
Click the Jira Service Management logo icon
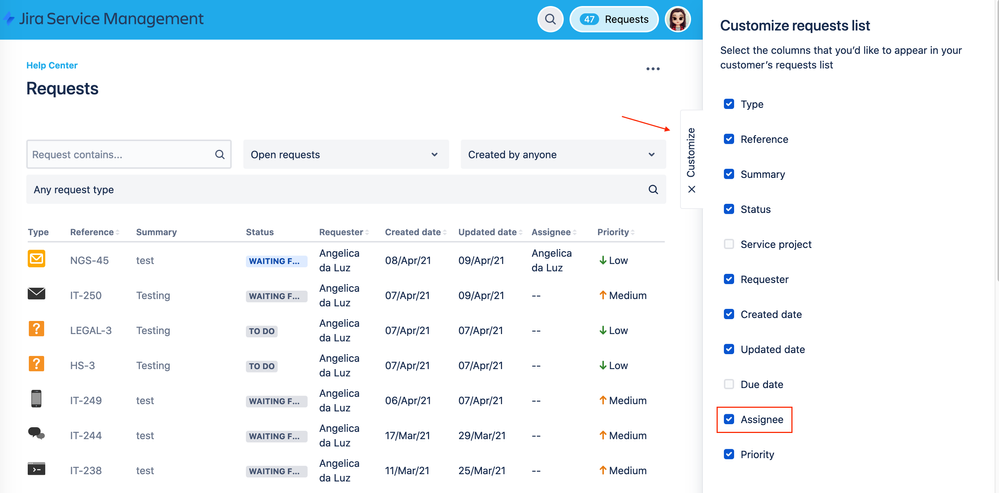pyautogui.click(x=9, y=18)
